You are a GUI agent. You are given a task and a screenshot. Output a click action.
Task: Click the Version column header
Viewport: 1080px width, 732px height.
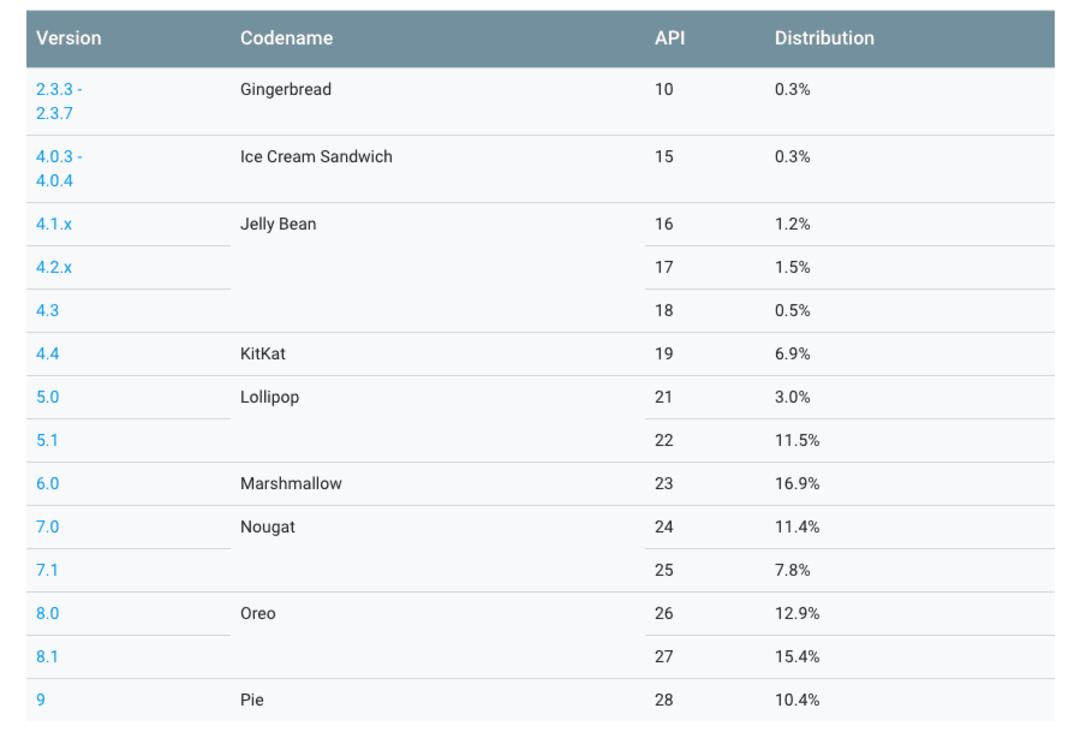click(69, 39)
